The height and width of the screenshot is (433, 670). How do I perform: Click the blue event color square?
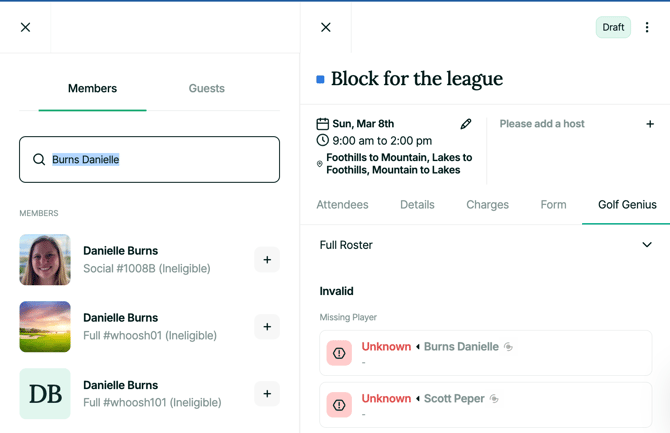320,79
